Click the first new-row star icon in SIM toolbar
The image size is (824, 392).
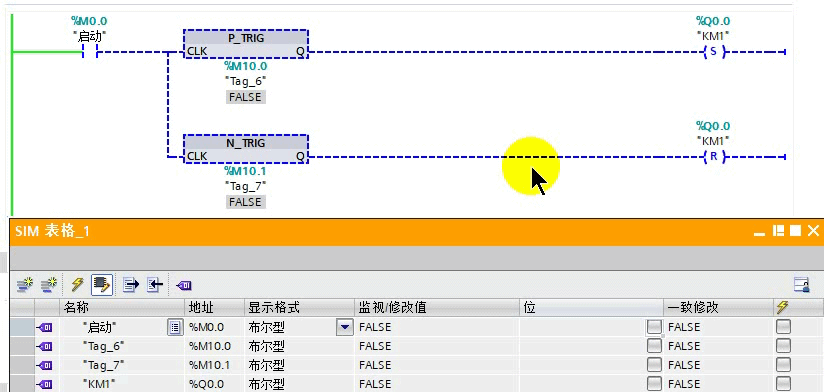coord(24,285)
